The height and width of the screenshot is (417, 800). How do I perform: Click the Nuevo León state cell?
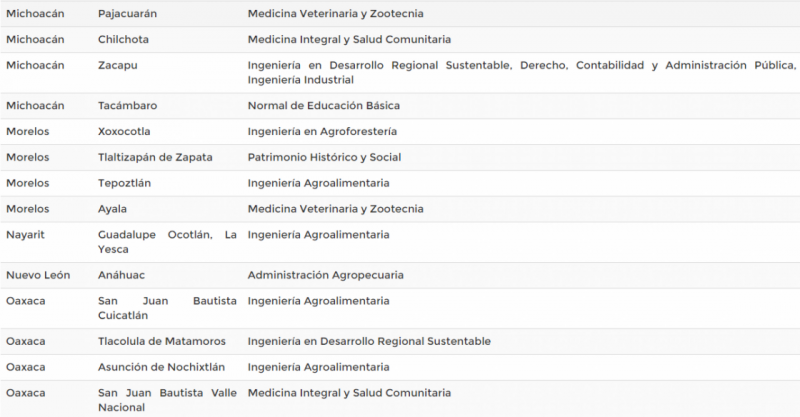tap(40, 275)
